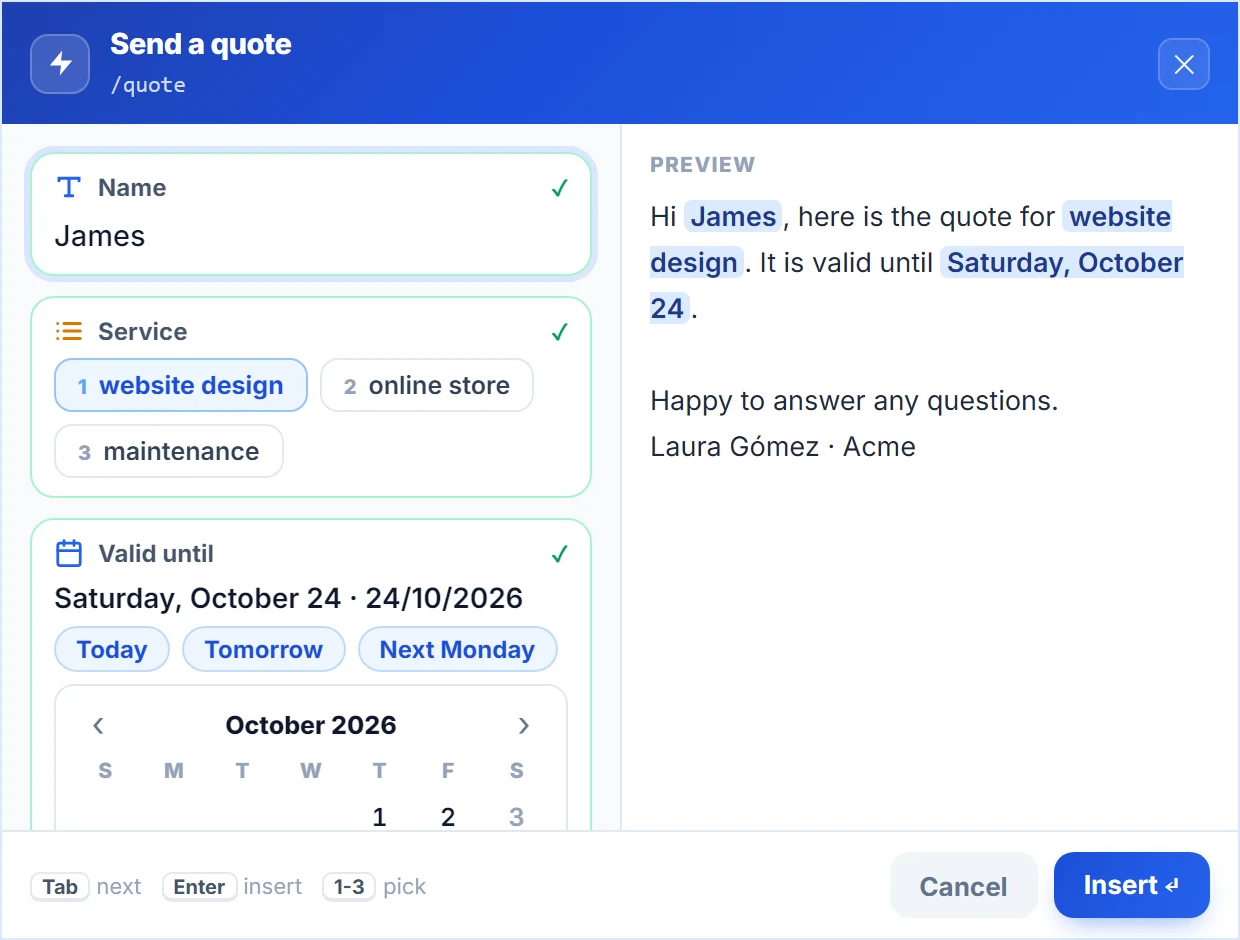Click the calendar icon beside Valid until

click(x=68, y=553)
